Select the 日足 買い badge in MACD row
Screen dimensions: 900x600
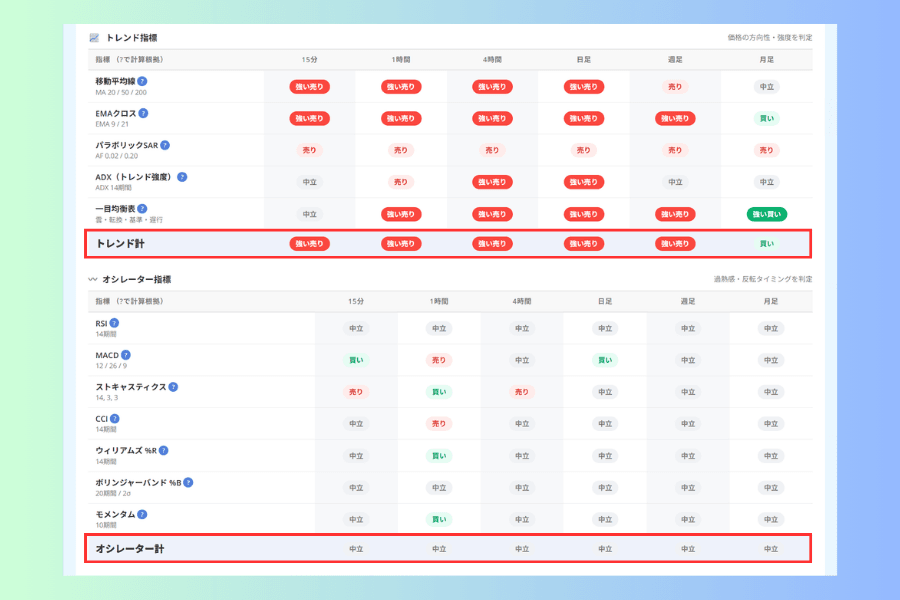[605, 361]
